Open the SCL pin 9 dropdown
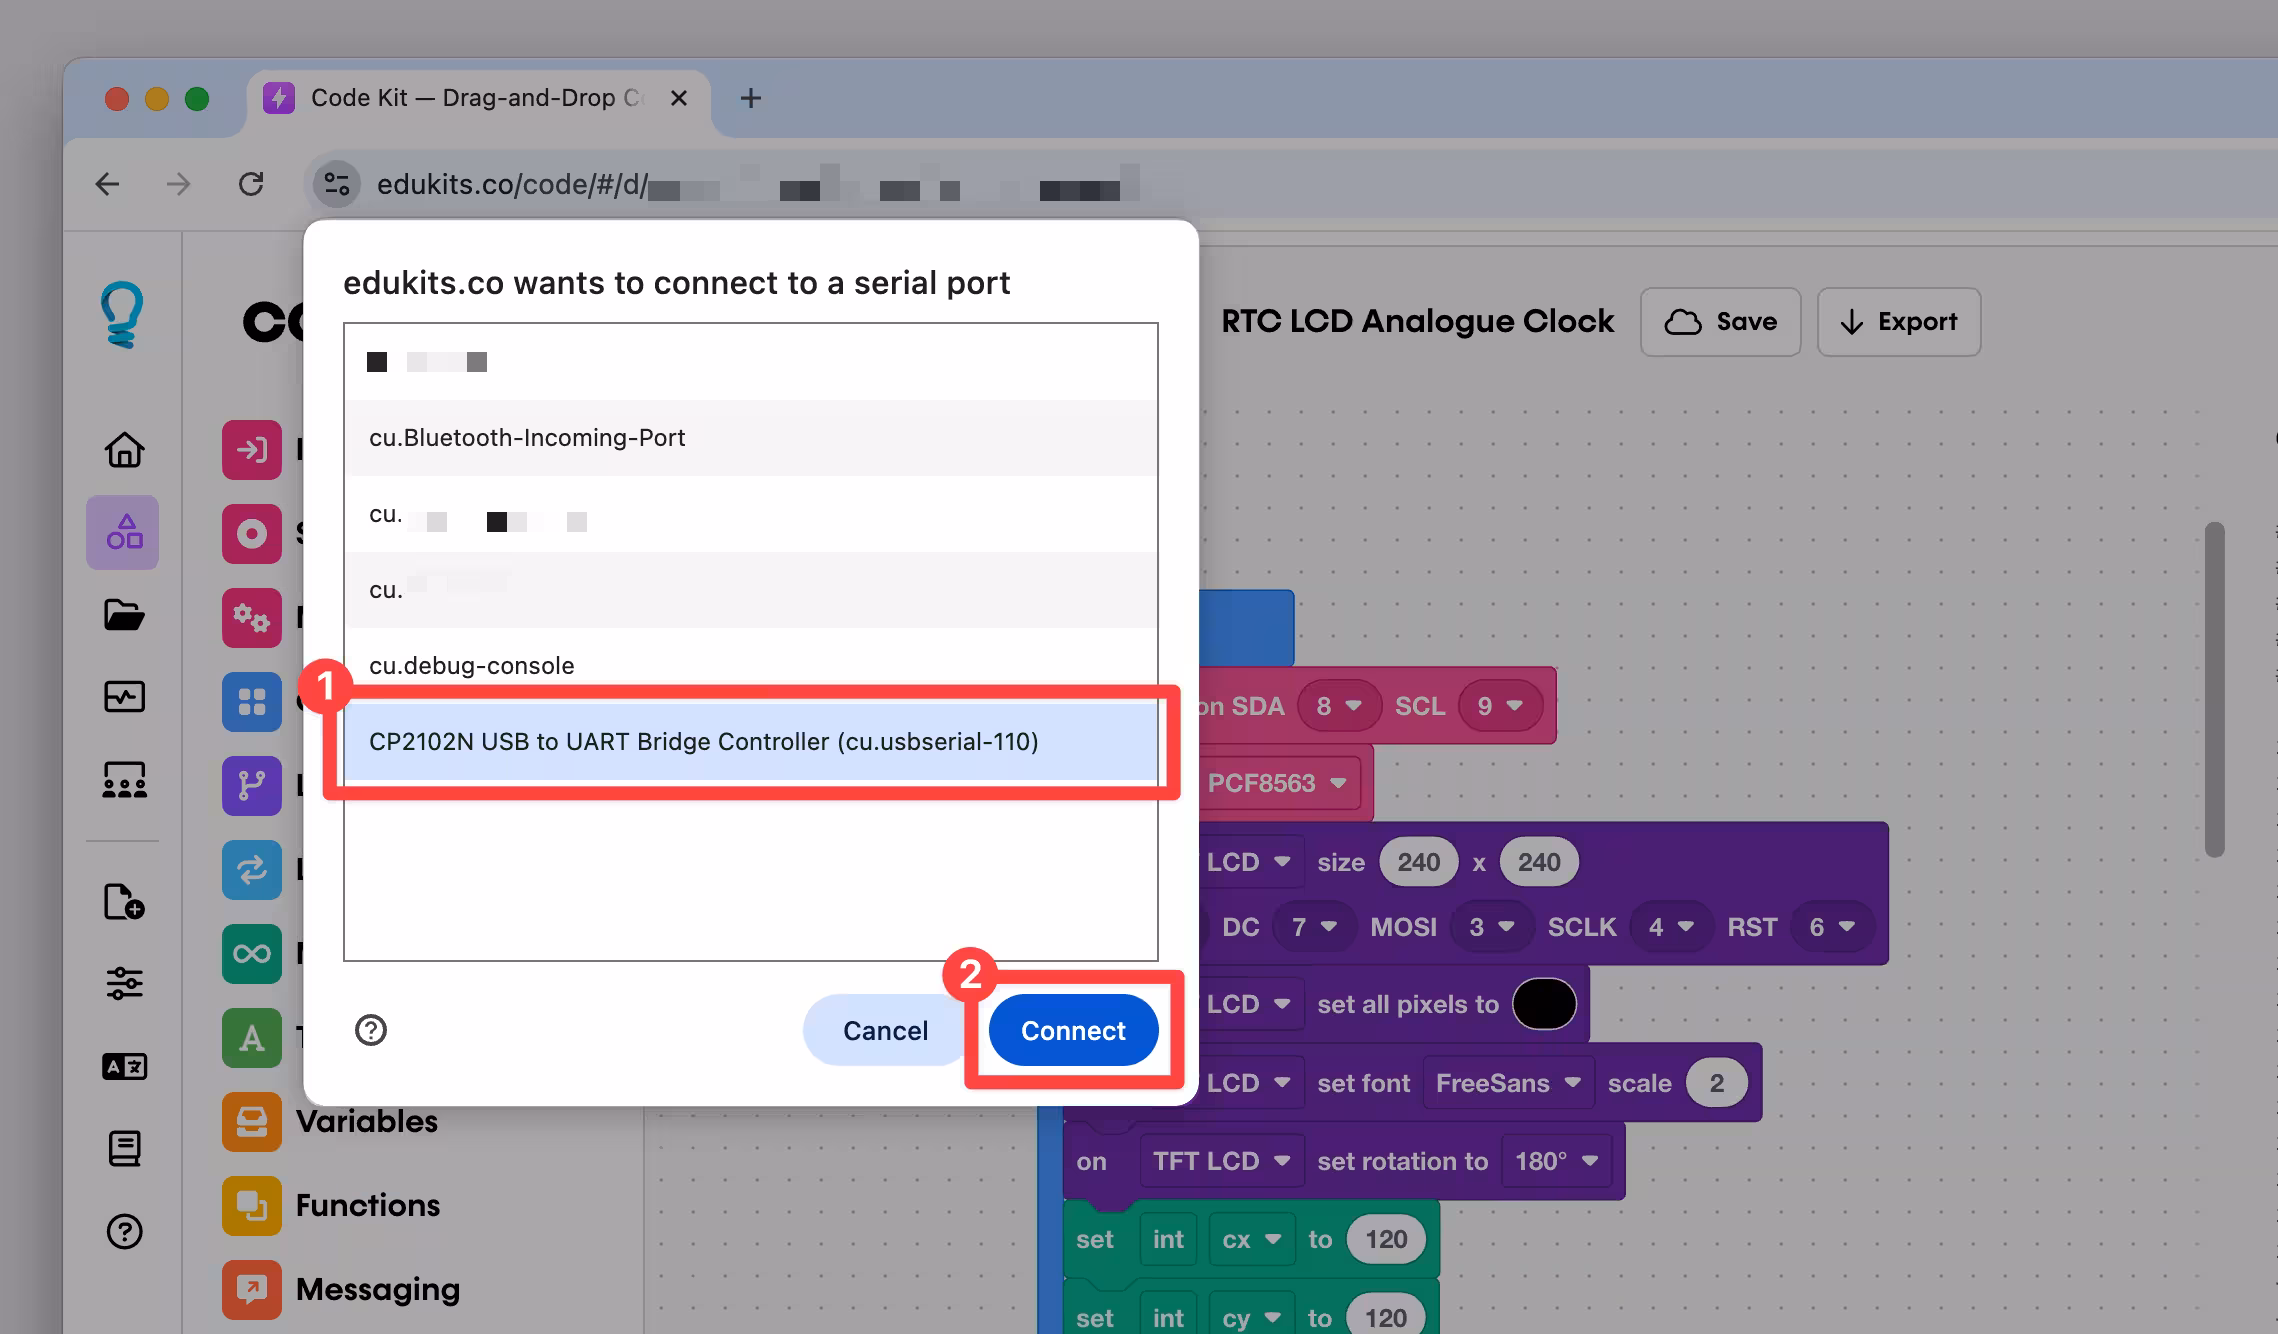2278x1334 pixels. pyautogui.click(x=1500, y=706)
